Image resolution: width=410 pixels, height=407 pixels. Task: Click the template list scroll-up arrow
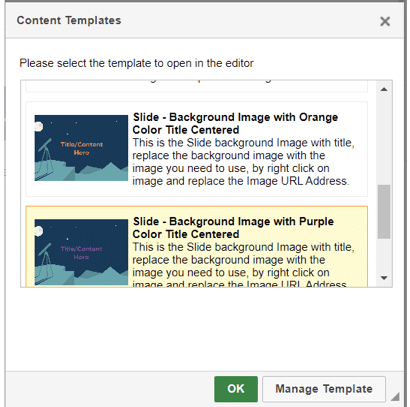(x=384, y=89)
